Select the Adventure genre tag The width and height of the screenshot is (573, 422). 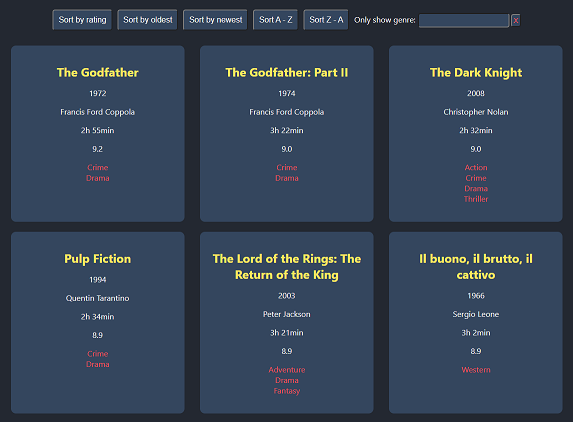286,370
